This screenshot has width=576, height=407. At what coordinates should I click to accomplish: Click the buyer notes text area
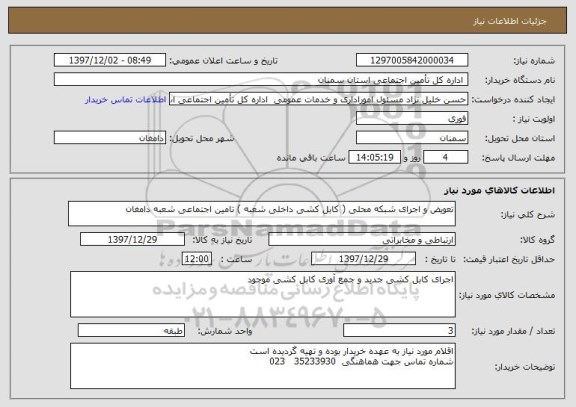[x=263, y=366]
